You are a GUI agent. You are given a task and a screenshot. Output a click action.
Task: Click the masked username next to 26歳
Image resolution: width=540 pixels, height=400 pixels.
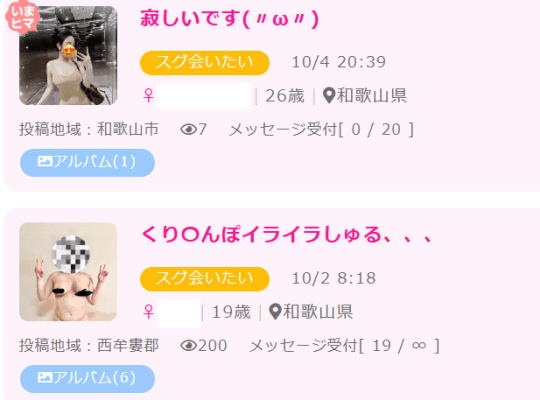coord(204,95)
